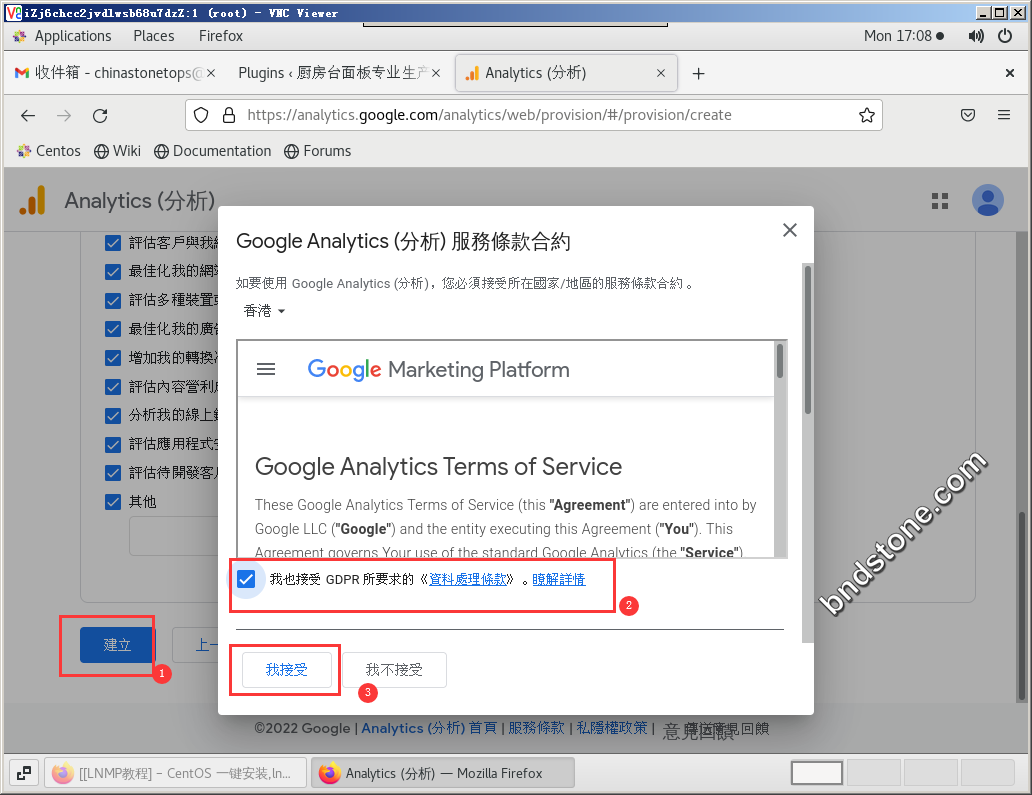Screen dimensions: 1032x795
Task: Open the Marketing Platform hamburger menu
Action: [266, 369]
